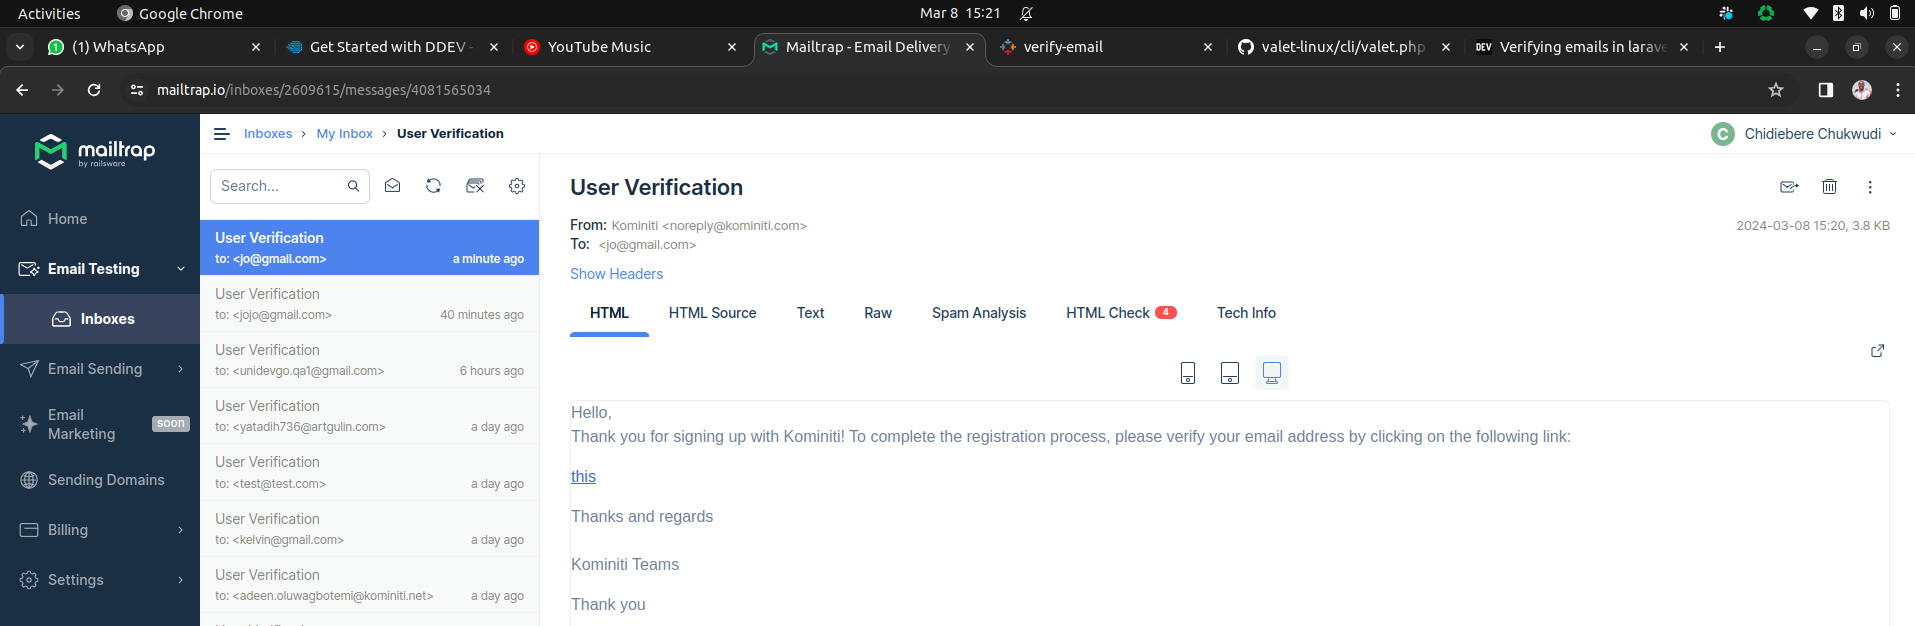Open the message three-dot options menu
1915x626 pixels.
click(1870, 187)
